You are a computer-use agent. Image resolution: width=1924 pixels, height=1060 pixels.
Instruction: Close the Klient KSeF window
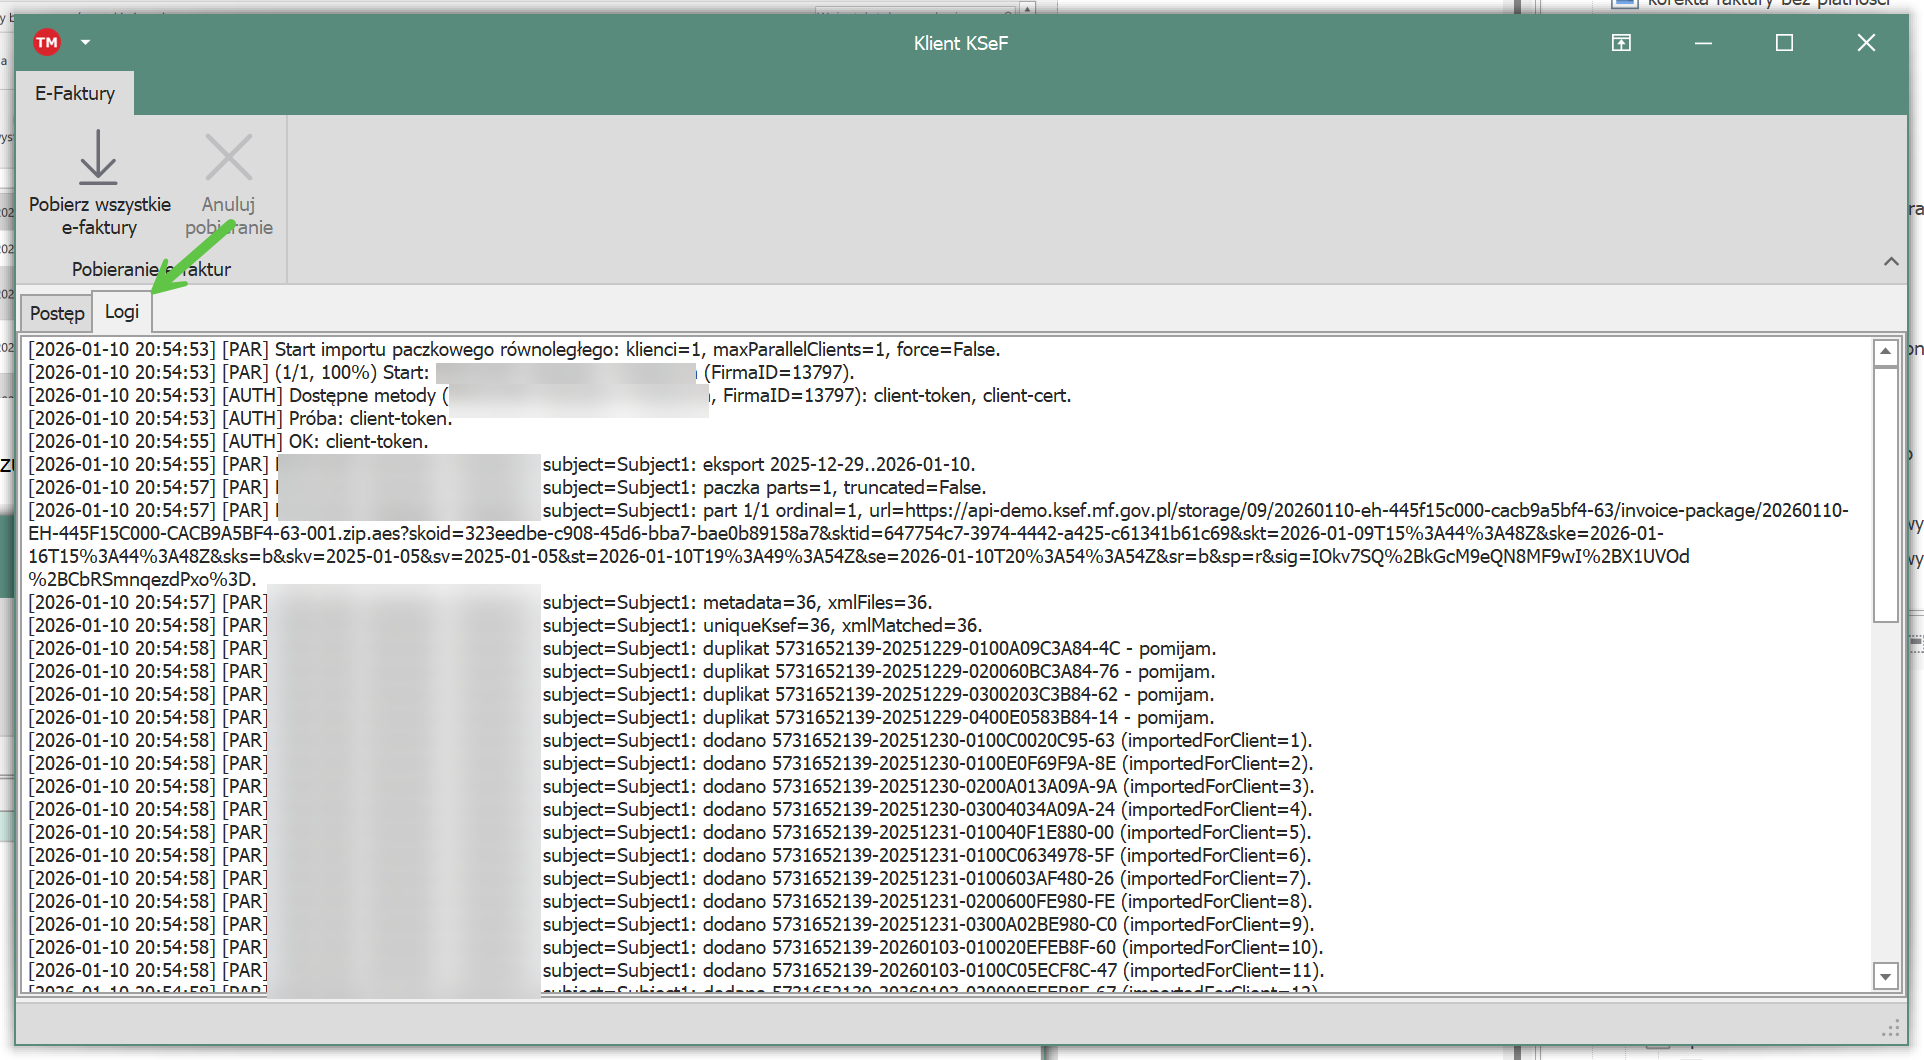pyautogui.click(x=1866, y=43)
